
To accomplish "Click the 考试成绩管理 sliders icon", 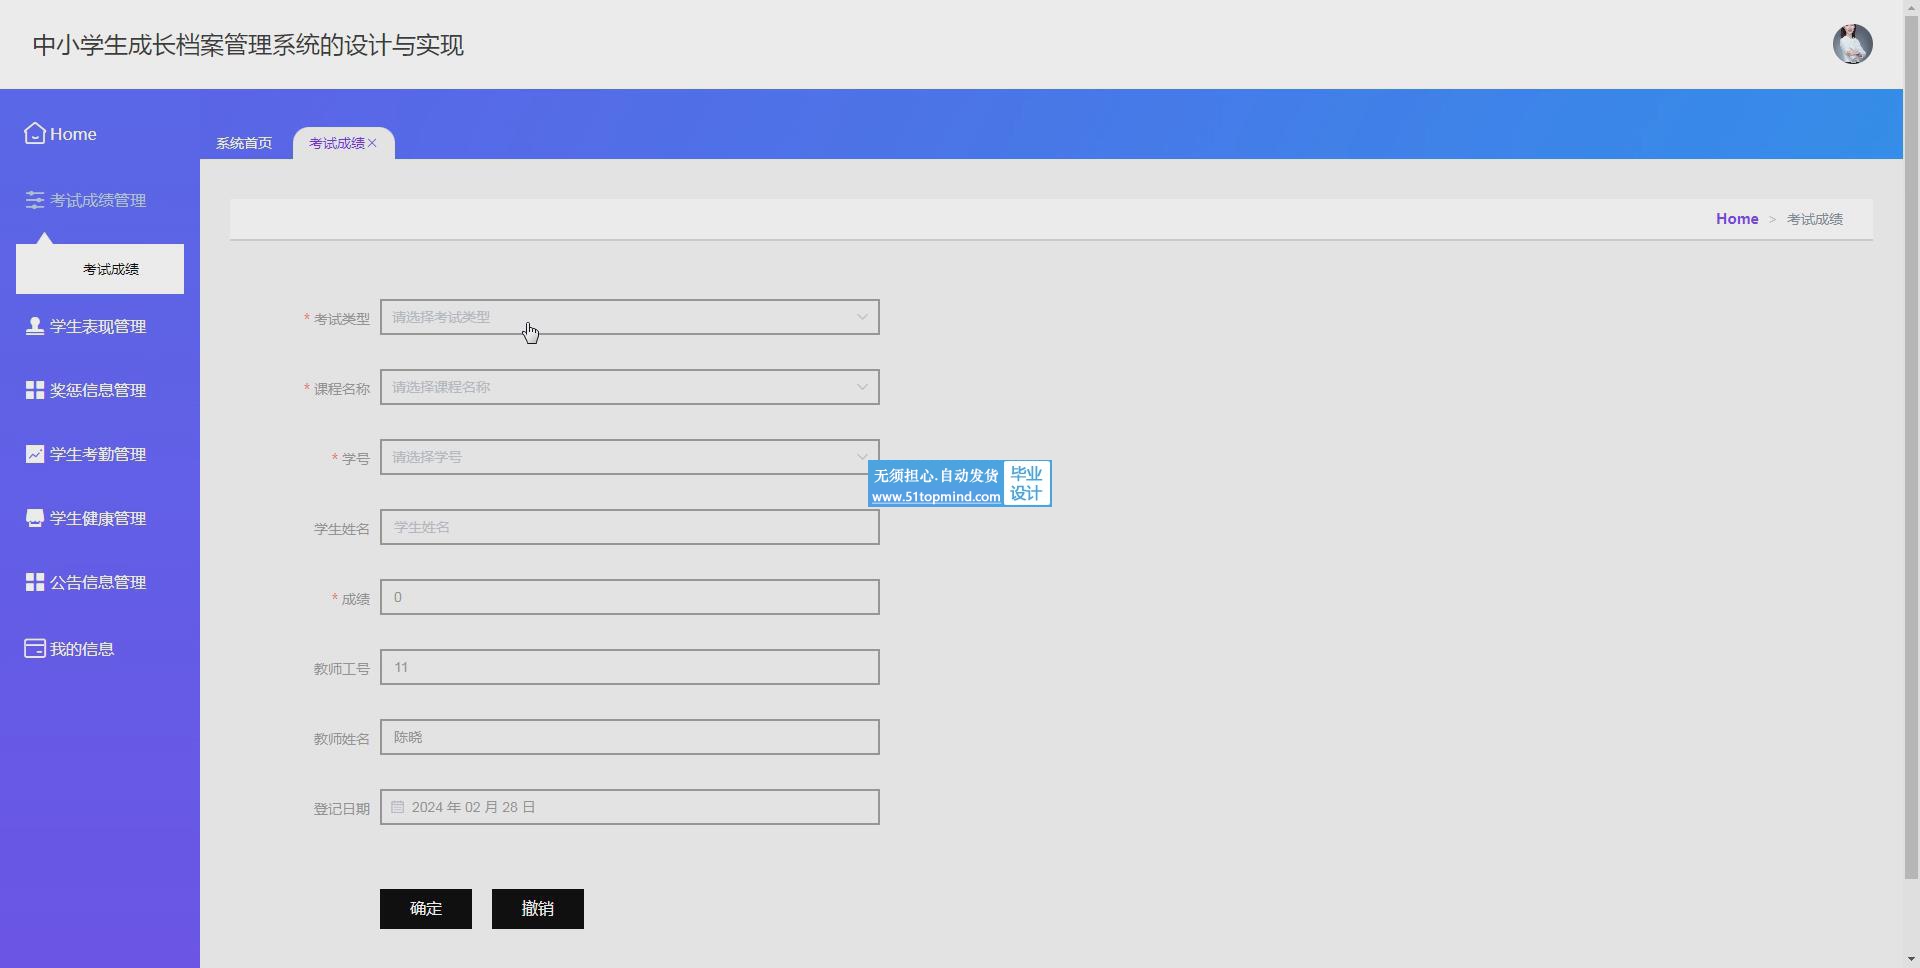I will tap(35, 201).
